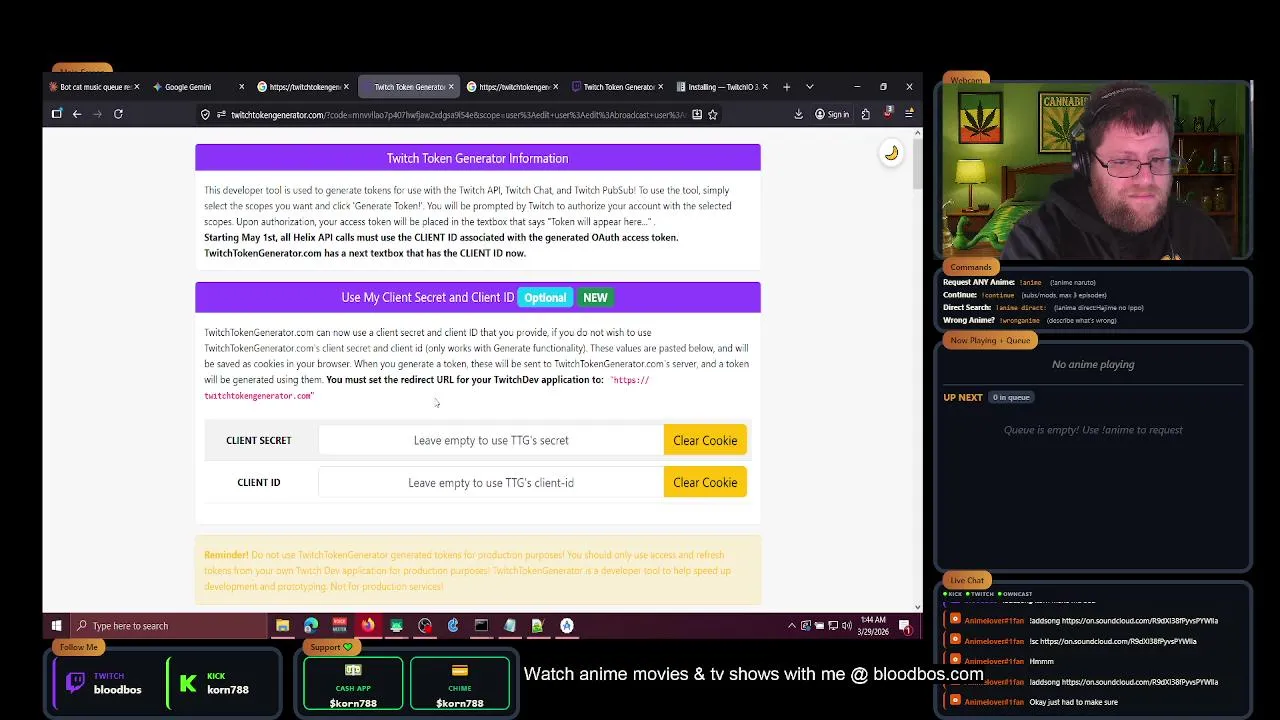
Task: Bookmark this page with the star
Action: coord(713,115)
